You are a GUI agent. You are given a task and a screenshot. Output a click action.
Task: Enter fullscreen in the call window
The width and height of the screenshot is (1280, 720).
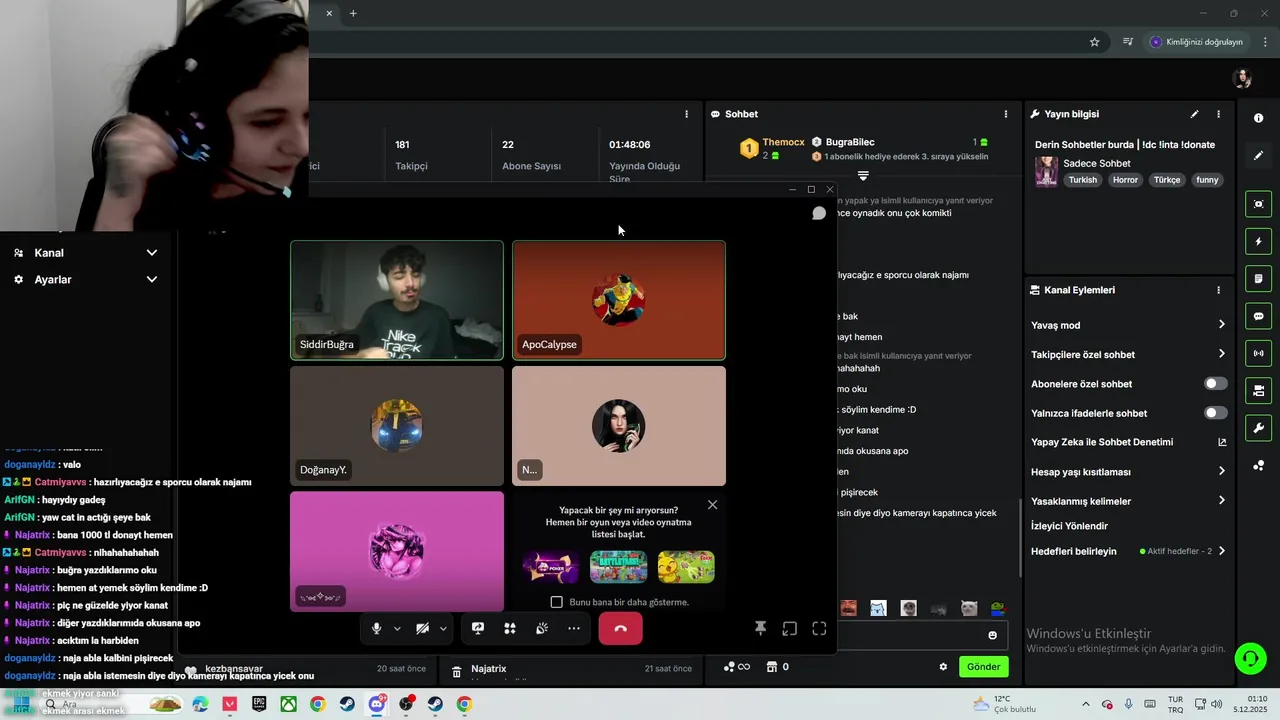[819, 629]
